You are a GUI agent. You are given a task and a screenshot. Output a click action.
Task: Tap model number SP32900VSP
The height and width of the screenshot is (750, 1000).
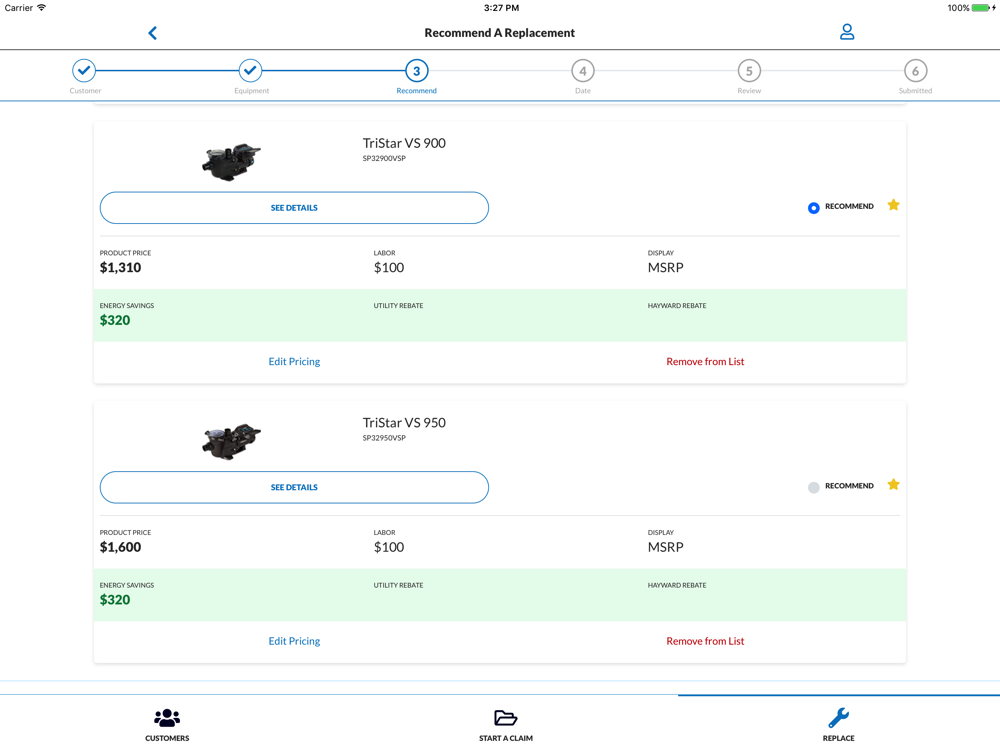click(x=384, y=159)
